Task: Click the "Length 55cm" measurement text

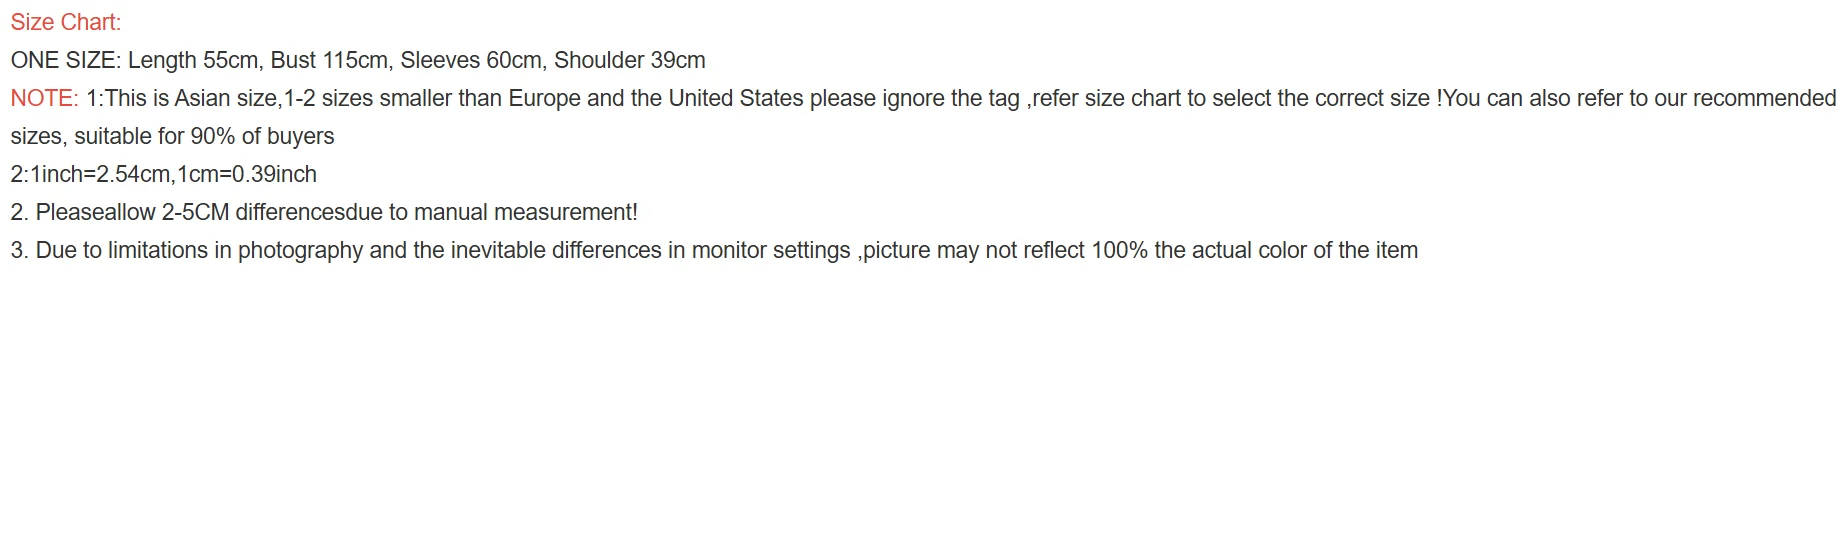Action: (195, 60)
